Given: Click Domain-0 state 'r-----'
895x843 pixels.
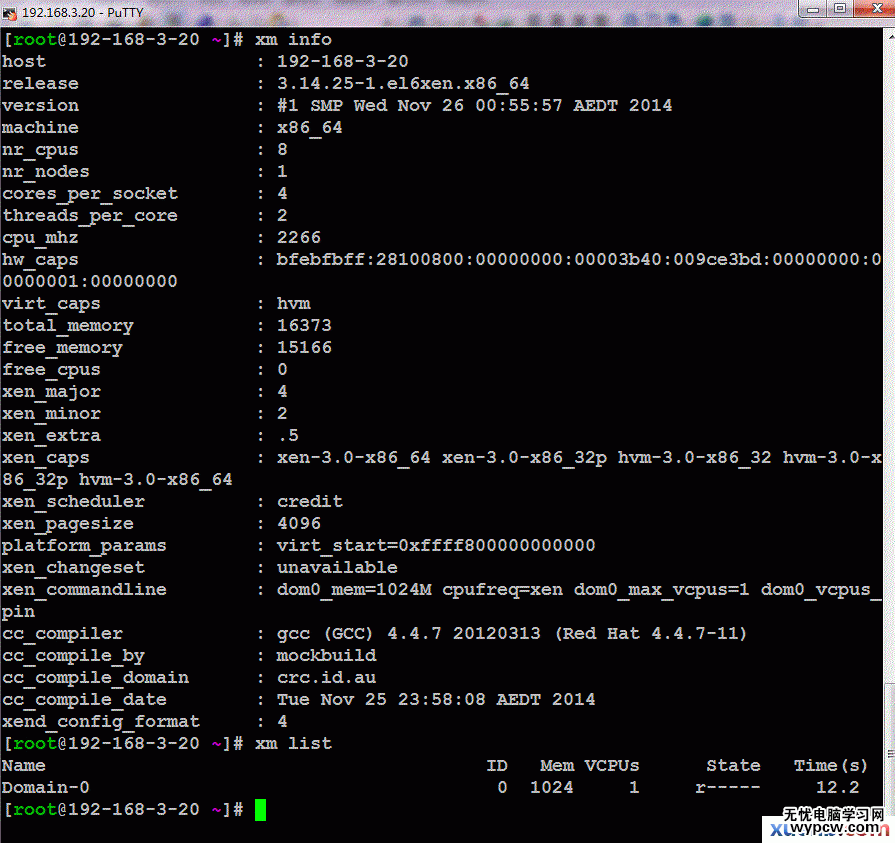Looking at the screenshot, I should pos(727,788).
